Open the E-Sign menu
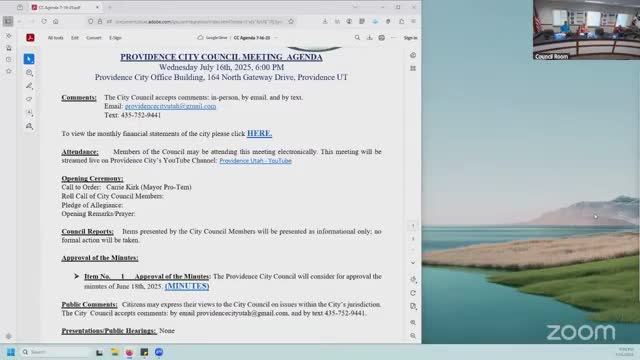Viewport: 640px width, 360px height. coord(116,38)
